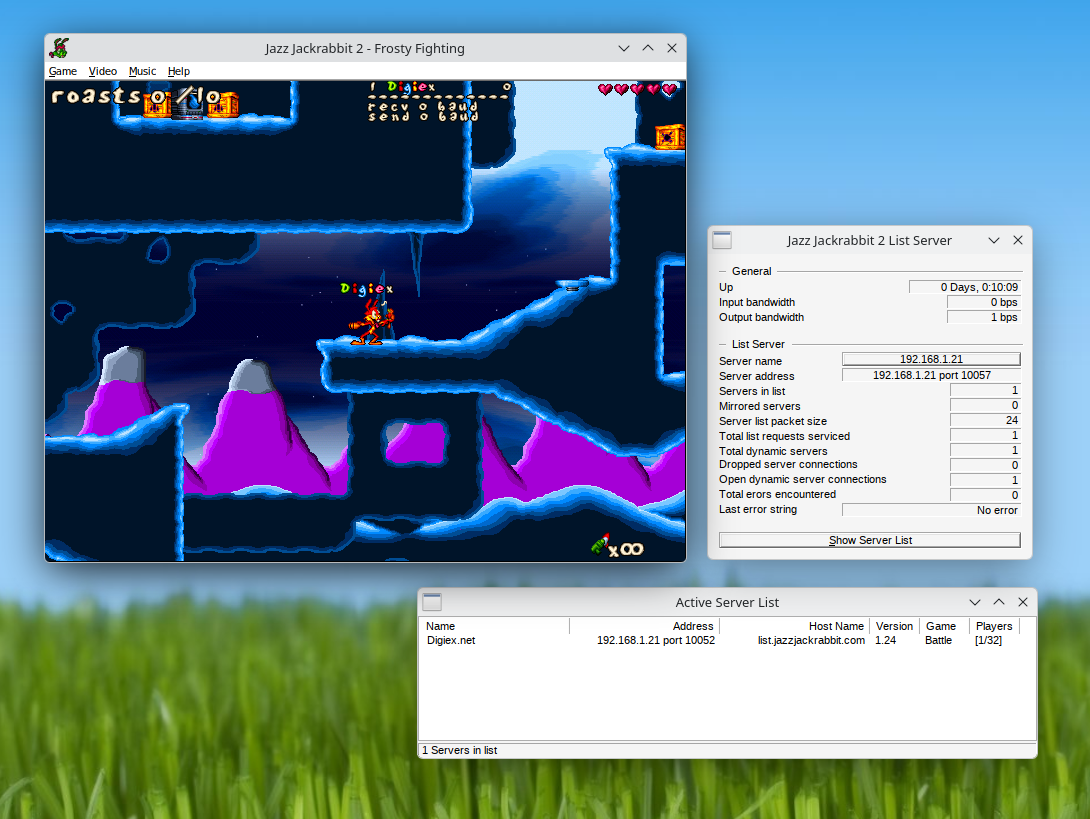Click the 1.24 version cell
The height and width of the screenshot is (819, 1090).
click(886, 640)
